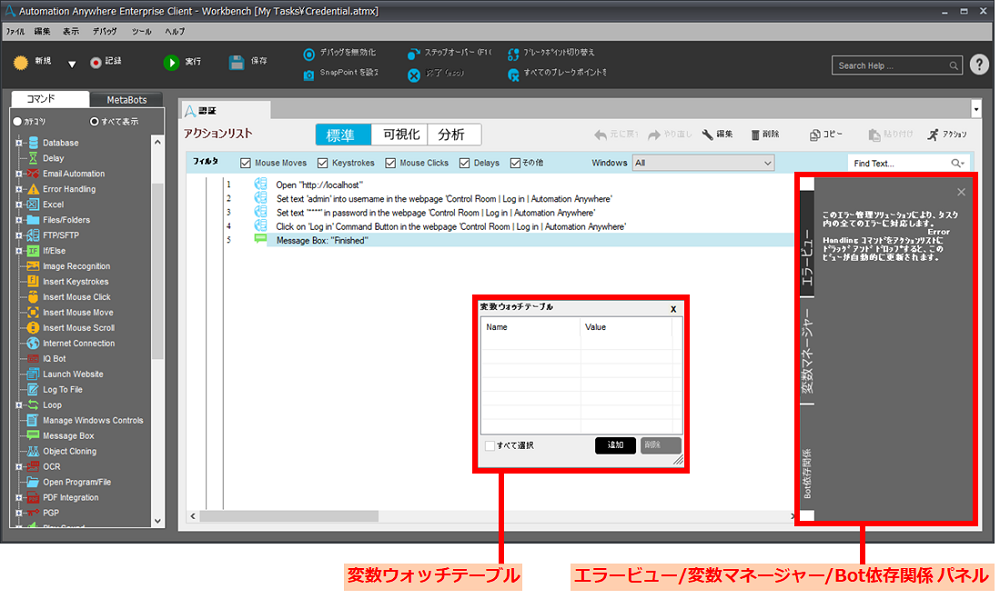Image resolution: width=1000 pixels, height=599 pixels.
Task: Check the すべて選択 checkbox in watch table
Action: pyautogui.click(x=490, y=446)
